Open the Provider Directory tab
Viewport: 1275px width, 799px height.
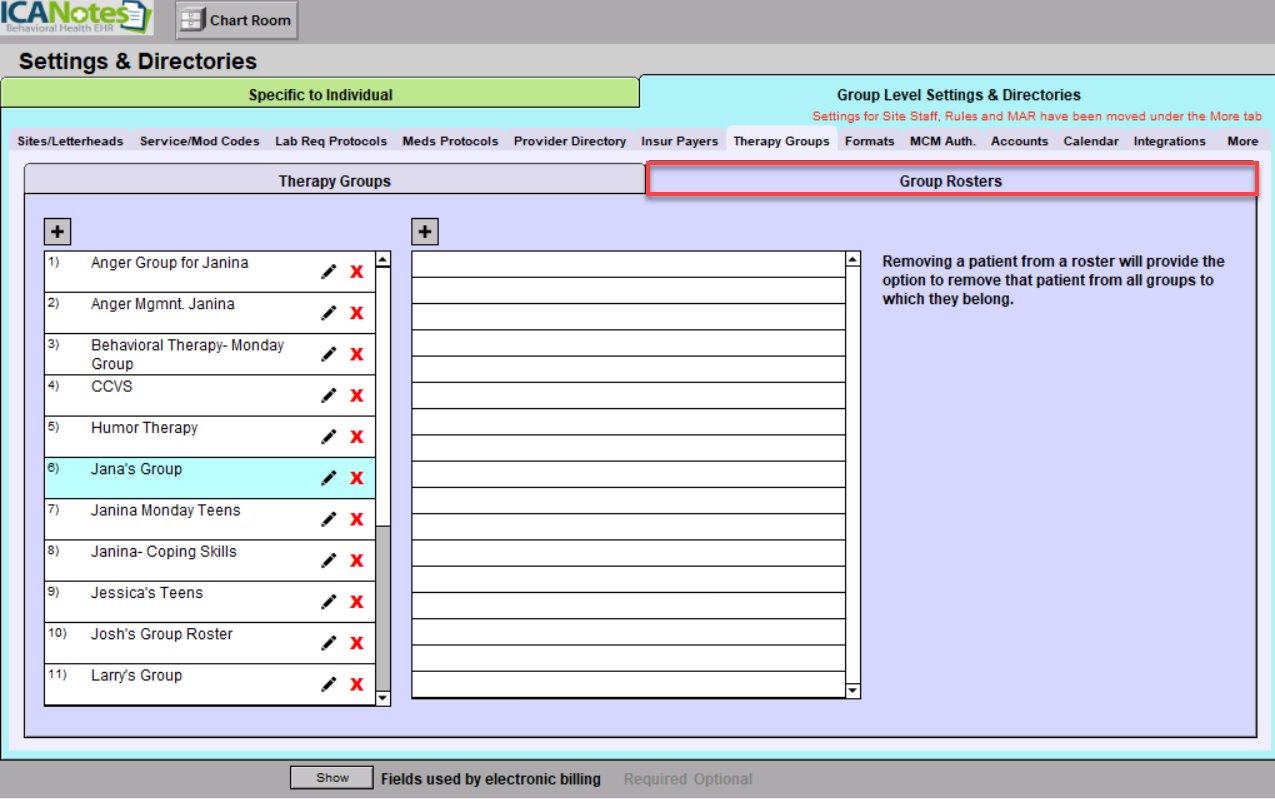[x=570, y=141]
